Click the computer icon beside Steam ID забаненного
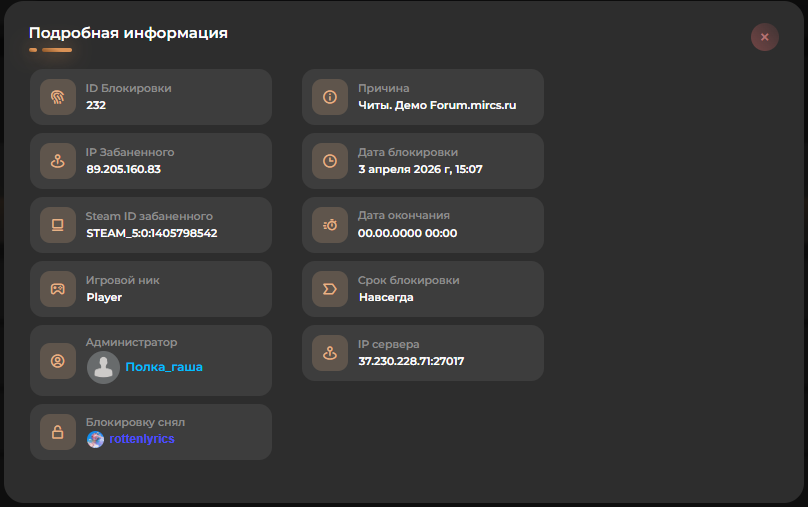808x507 pixels. pos(58,225)
